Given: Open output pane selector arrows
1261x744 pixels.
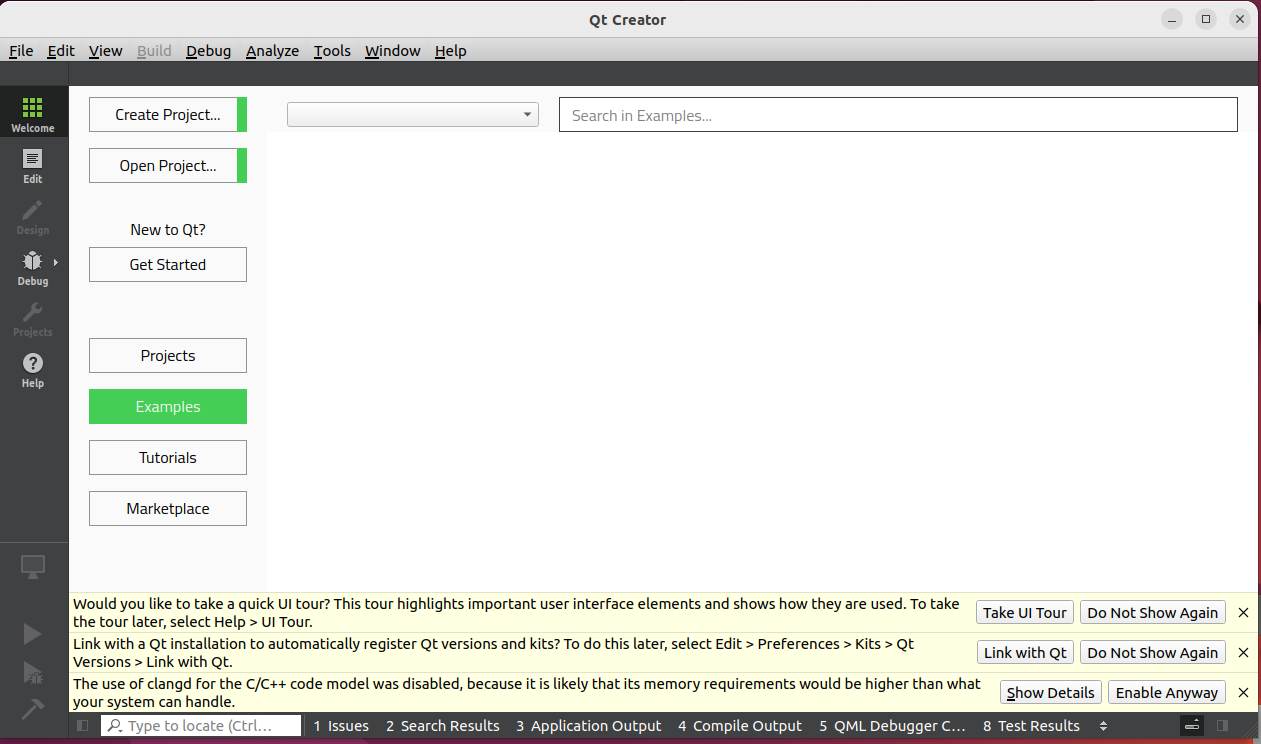Looking at the screenshot, I should pyautogui.click(x=1103, y=726).
